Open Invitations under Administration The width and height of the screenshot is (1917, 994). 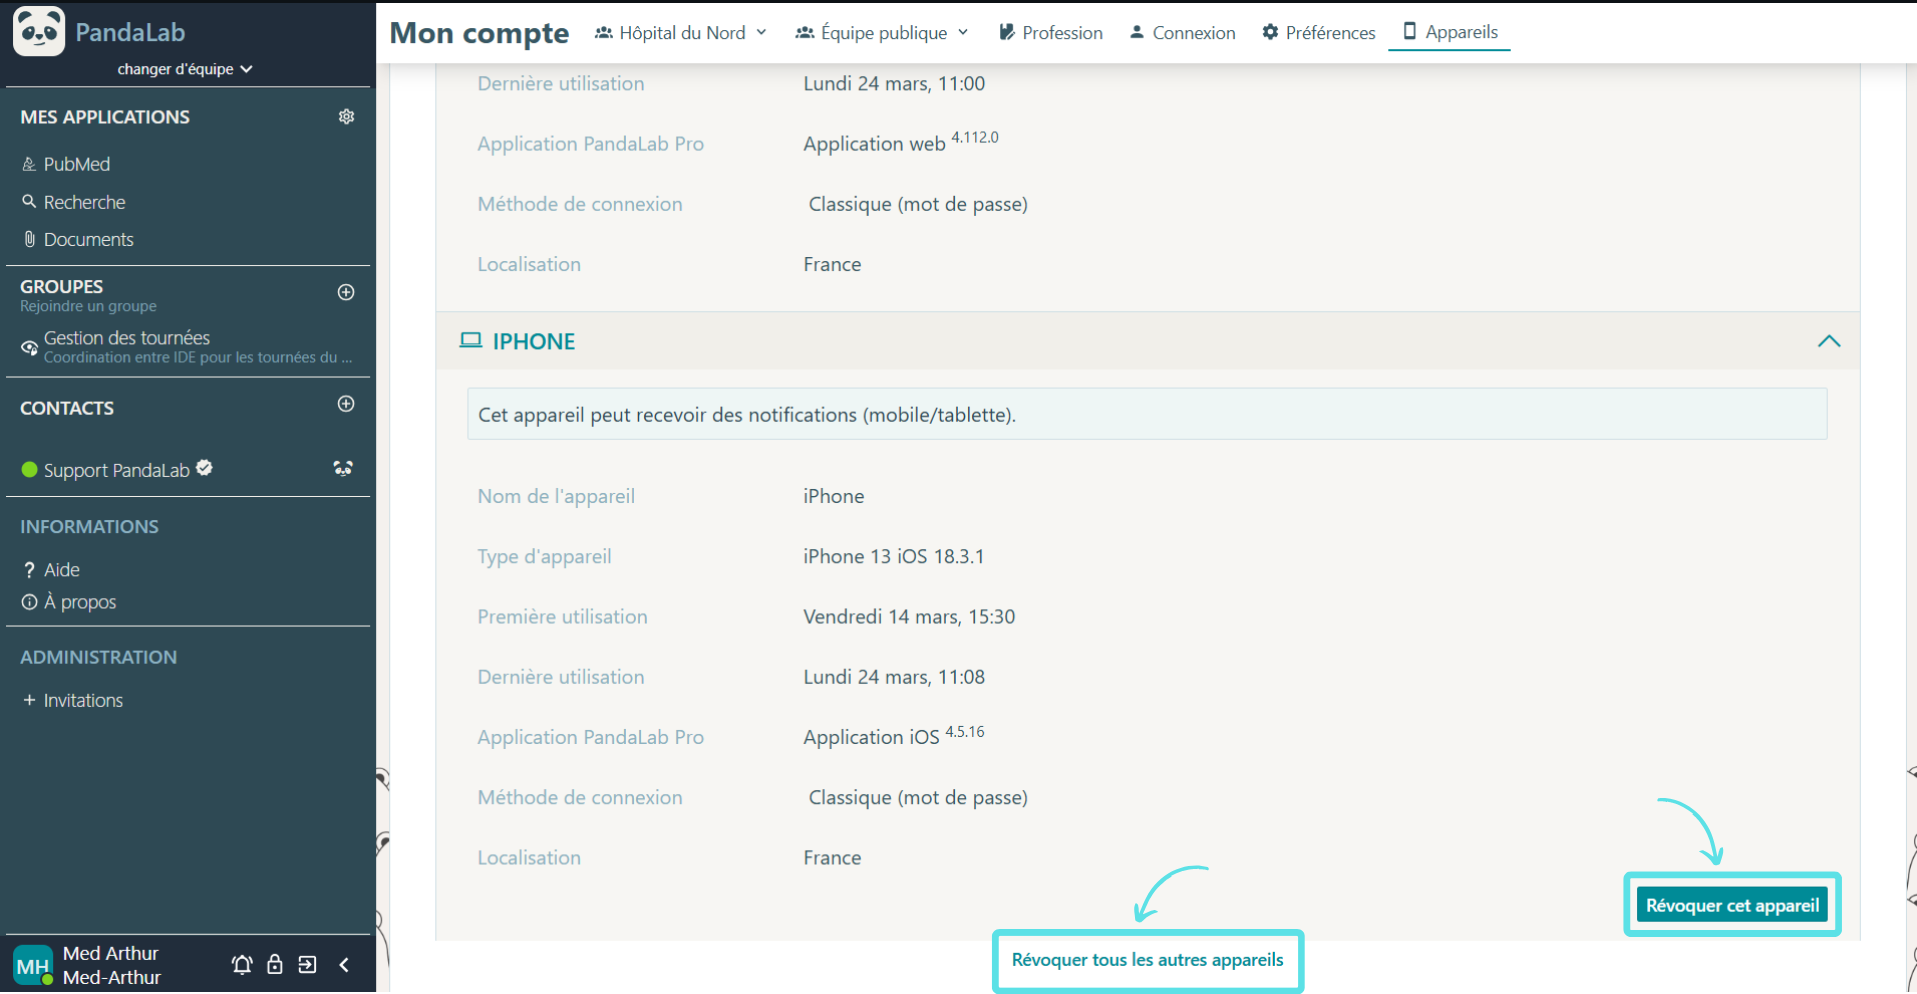pos(83,701)
